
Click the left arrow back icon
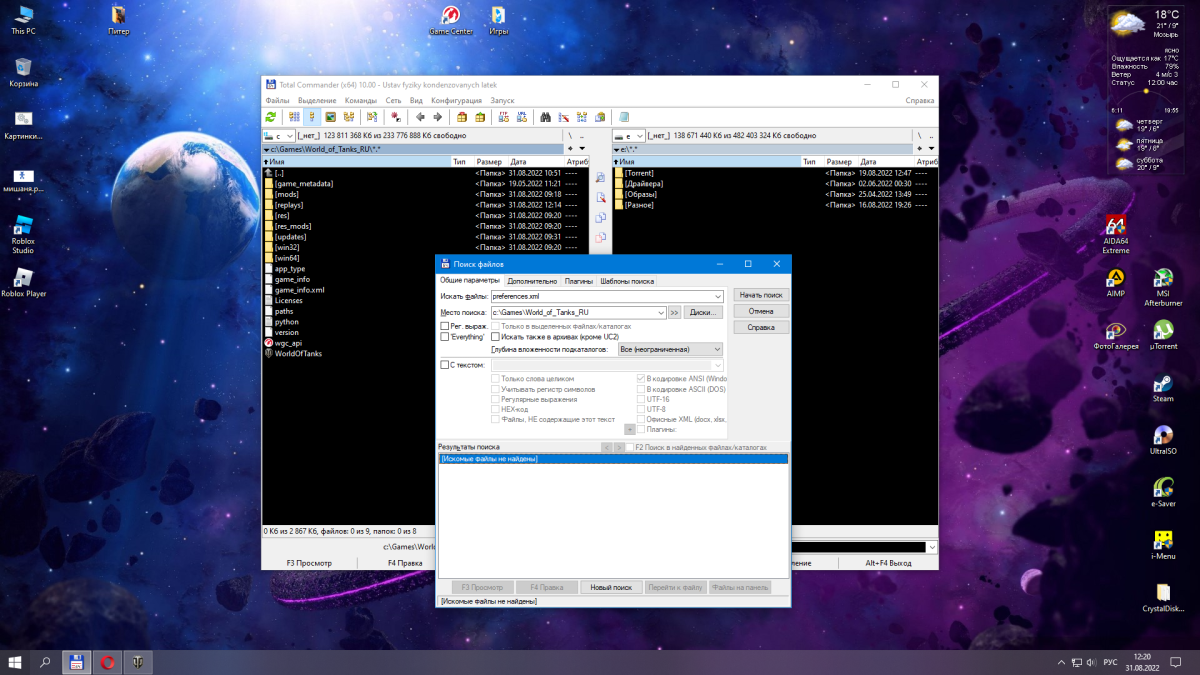pos(421,117)
